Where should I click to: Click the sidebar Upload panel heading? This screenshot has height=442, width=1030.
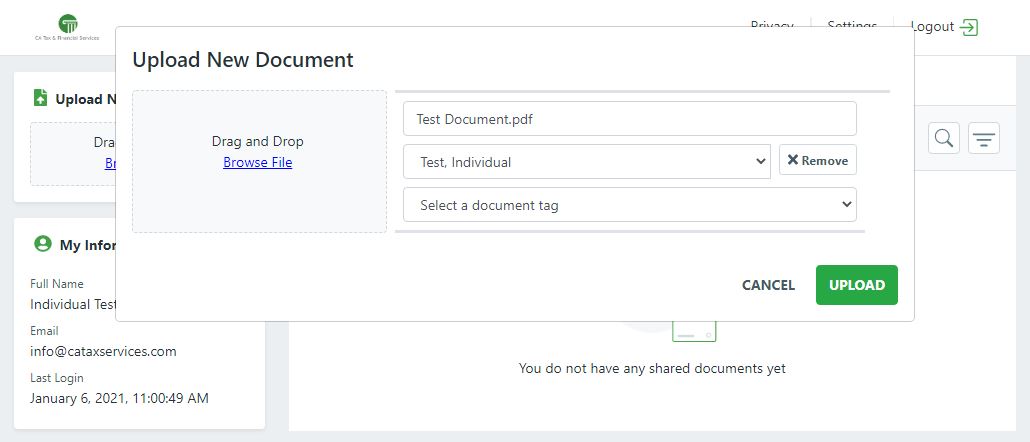click(85, 99)
